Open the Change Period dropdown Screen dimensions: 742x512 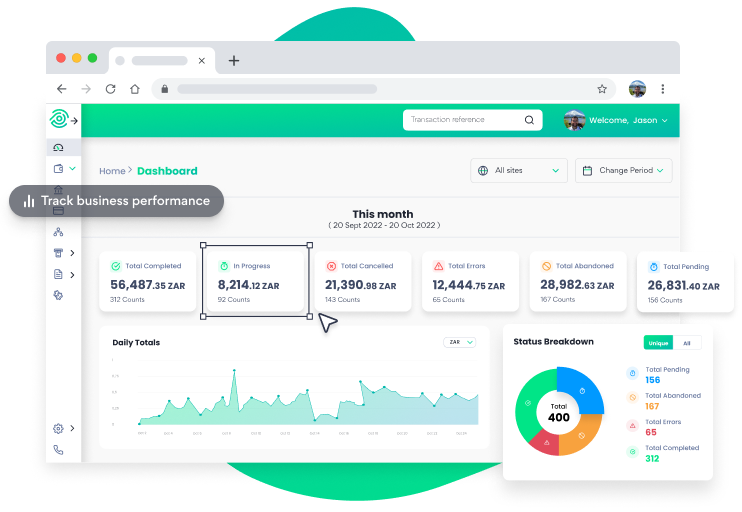[623, 171]
